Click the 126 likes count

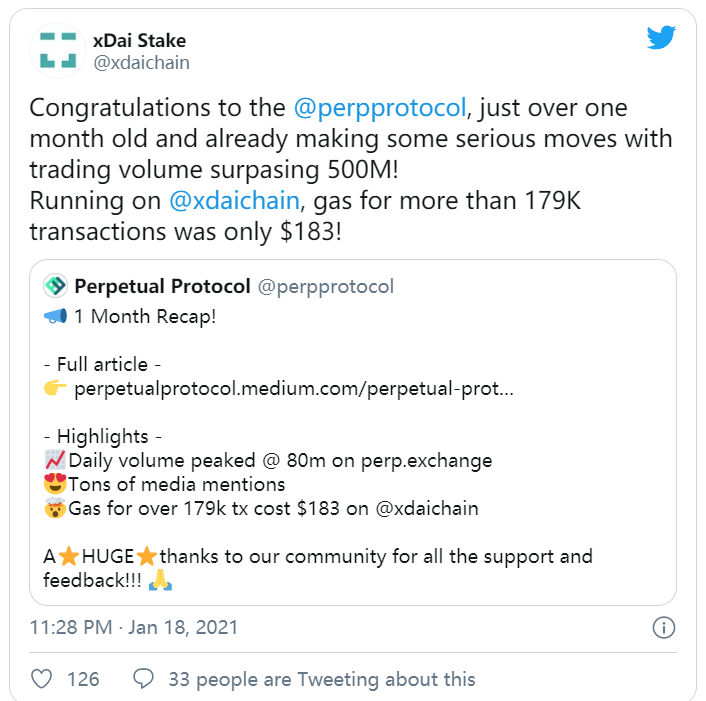[83, 679]
